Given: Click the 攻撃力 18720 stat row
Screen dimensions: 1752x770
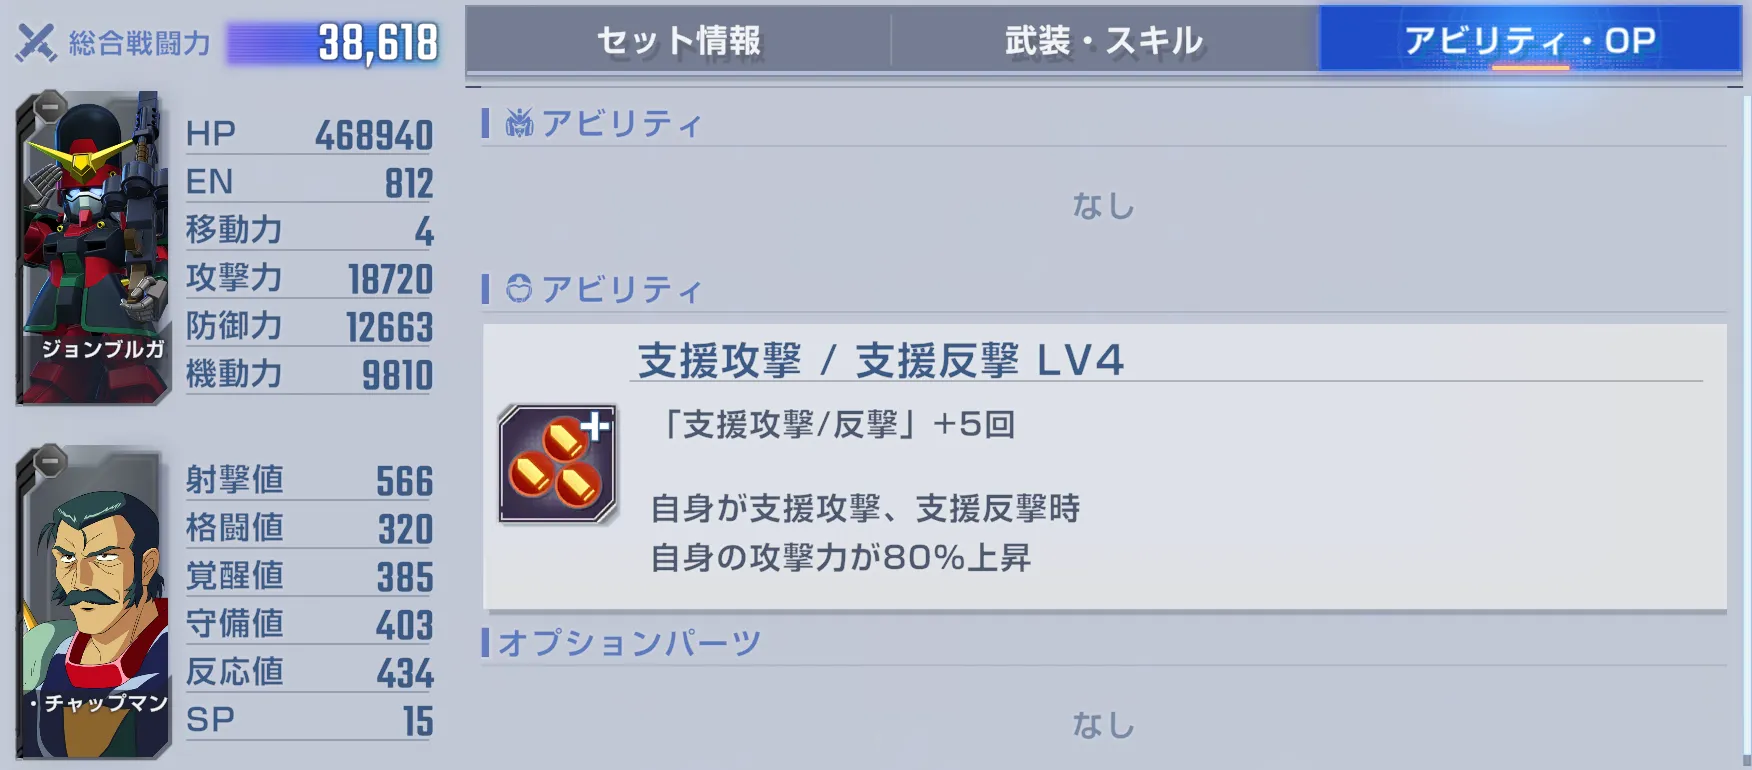Looking at the screenshot, I should 310,278.
